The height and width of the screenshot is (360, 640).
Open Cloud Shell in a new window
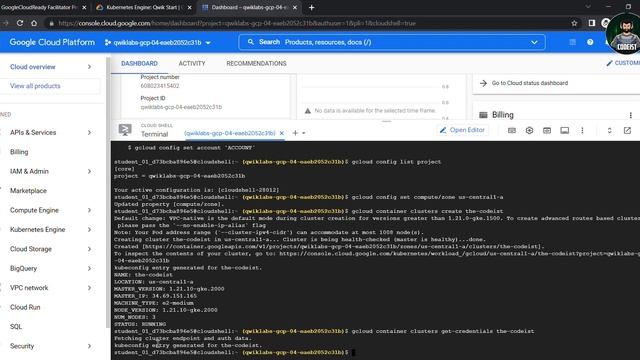(627, 130)
